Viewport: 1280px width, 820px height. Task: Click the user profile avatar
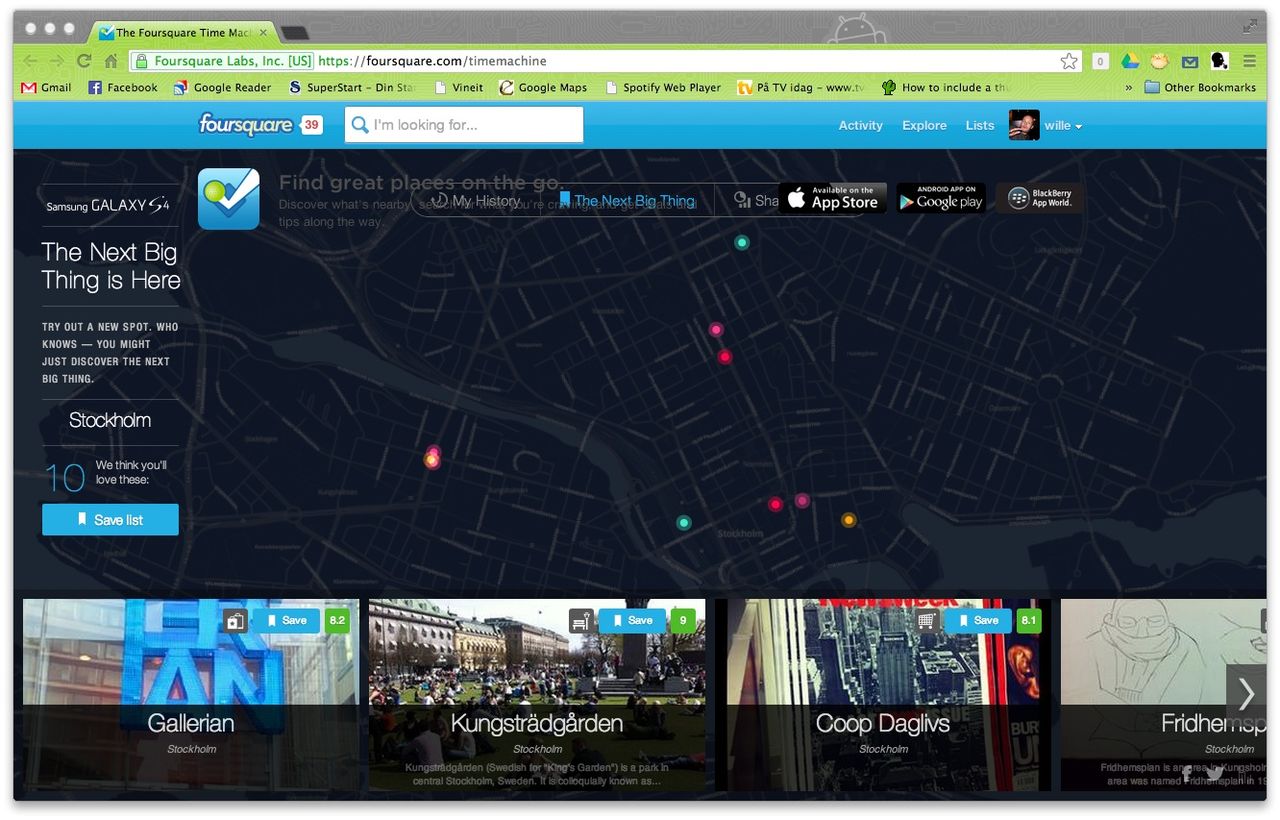(1024, 125)
